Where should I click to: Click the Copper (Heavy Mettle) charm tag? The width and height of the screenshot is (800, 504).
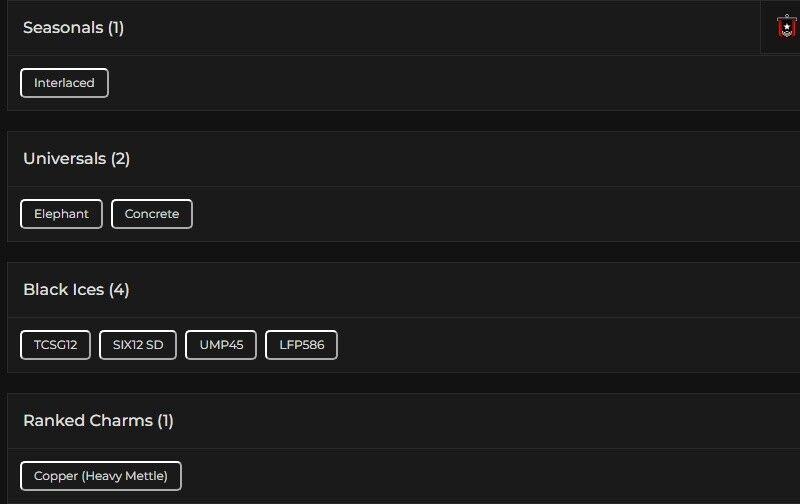[101, 476]
